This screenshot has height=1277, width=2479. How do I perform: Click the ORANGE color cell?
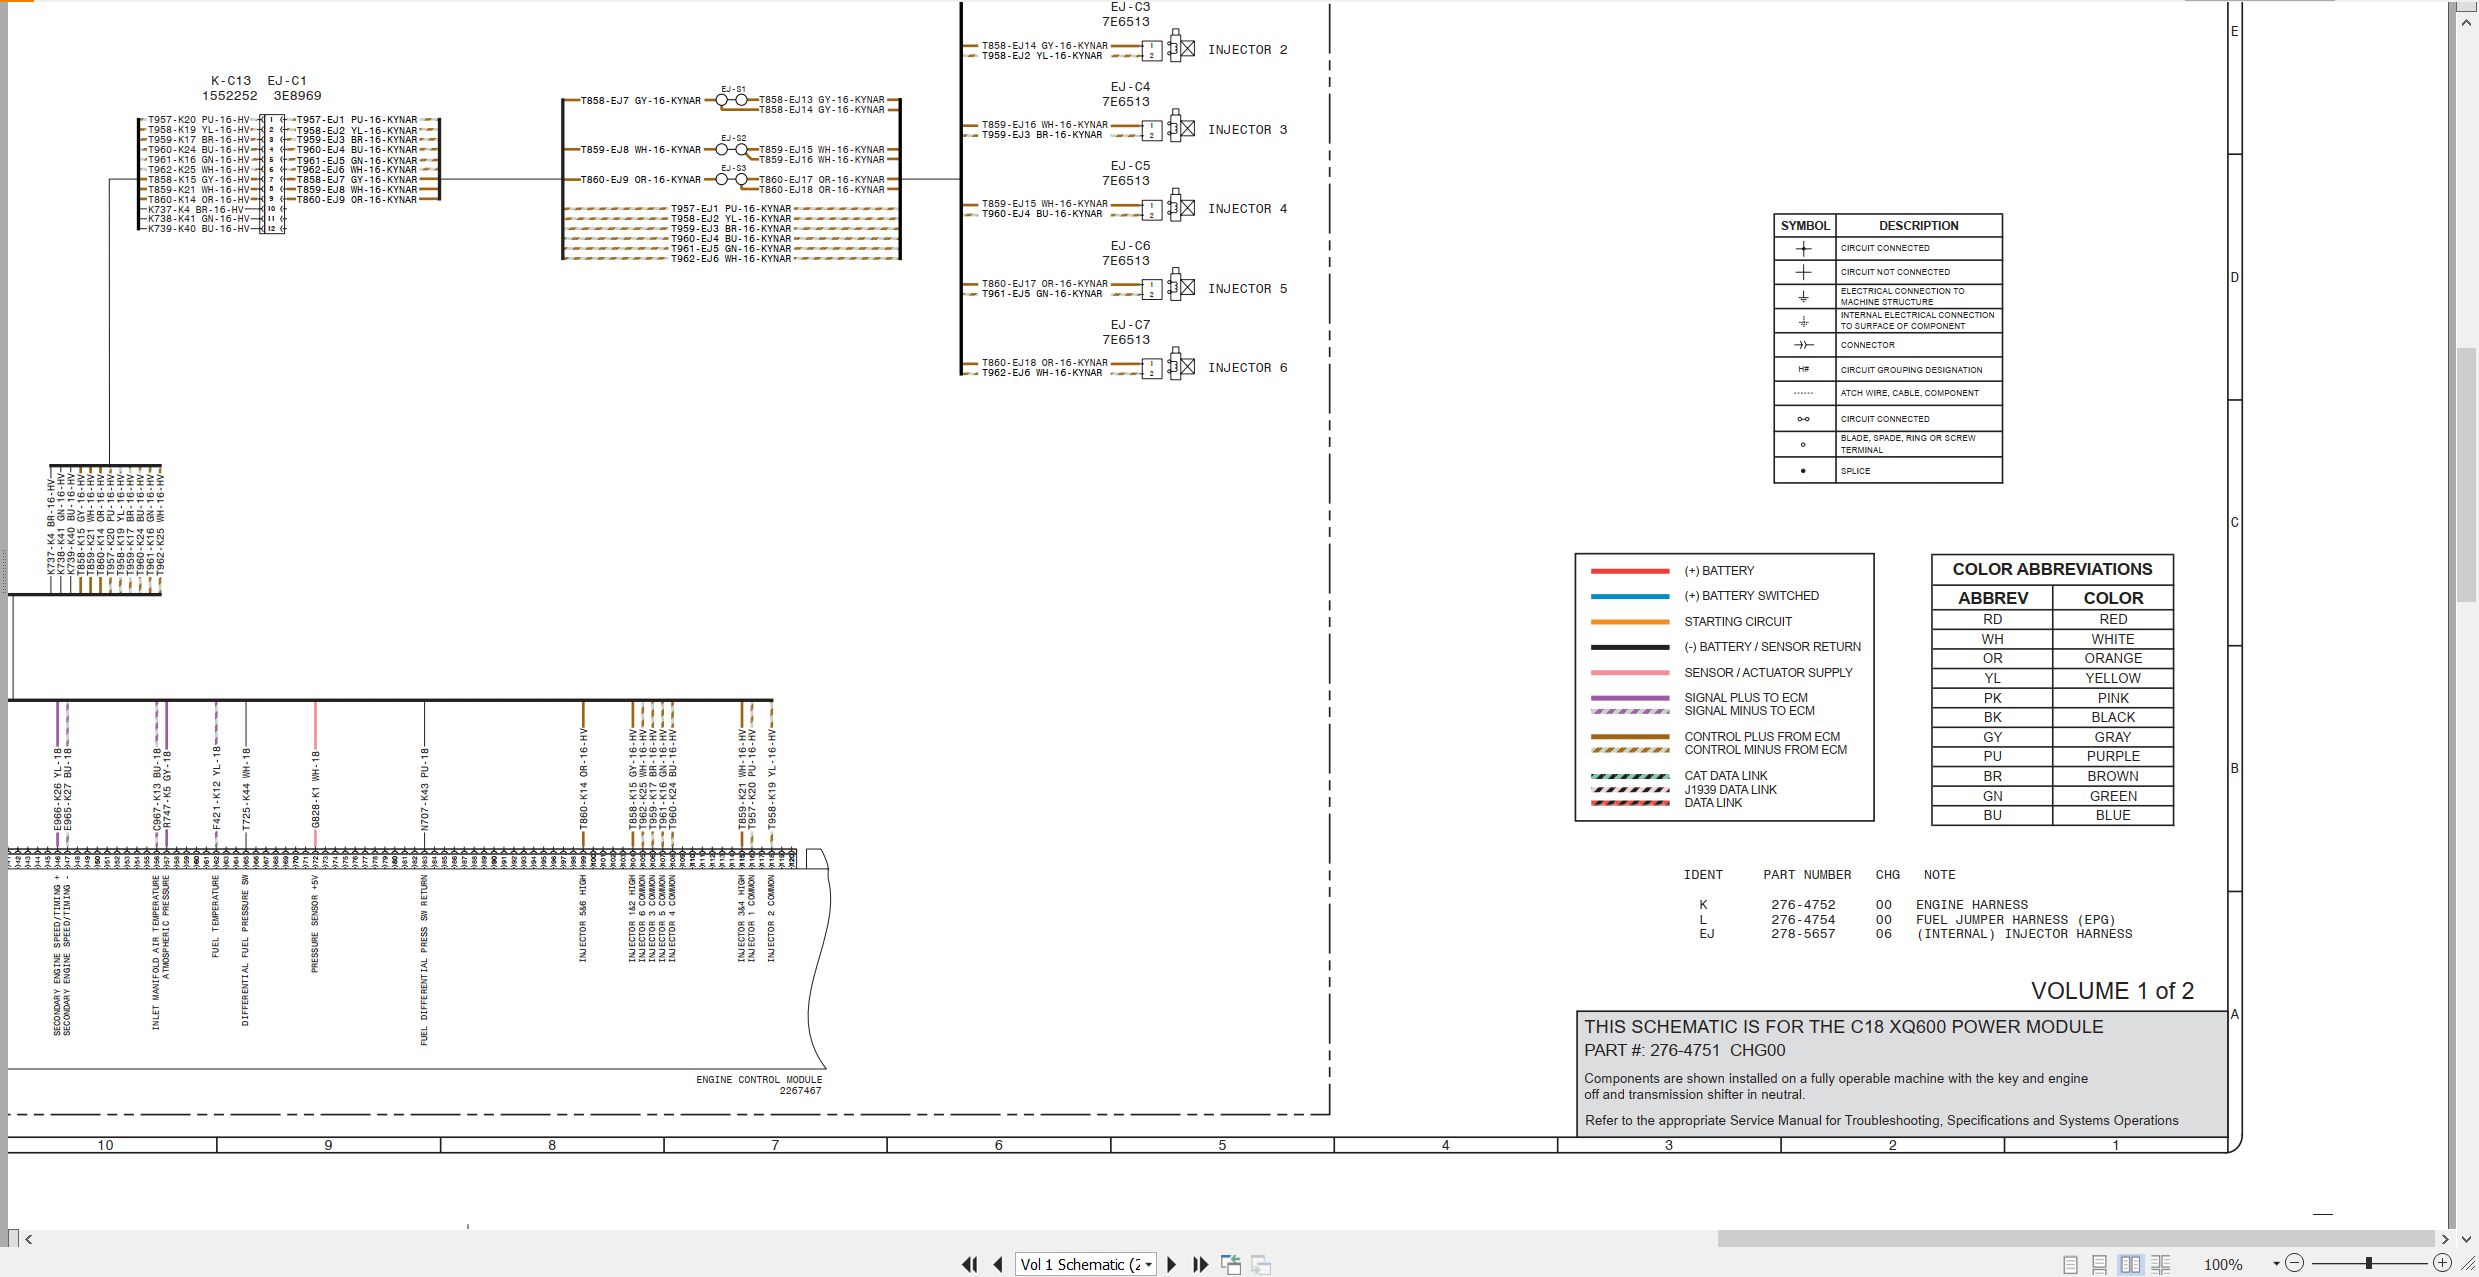pos(2113,658)
